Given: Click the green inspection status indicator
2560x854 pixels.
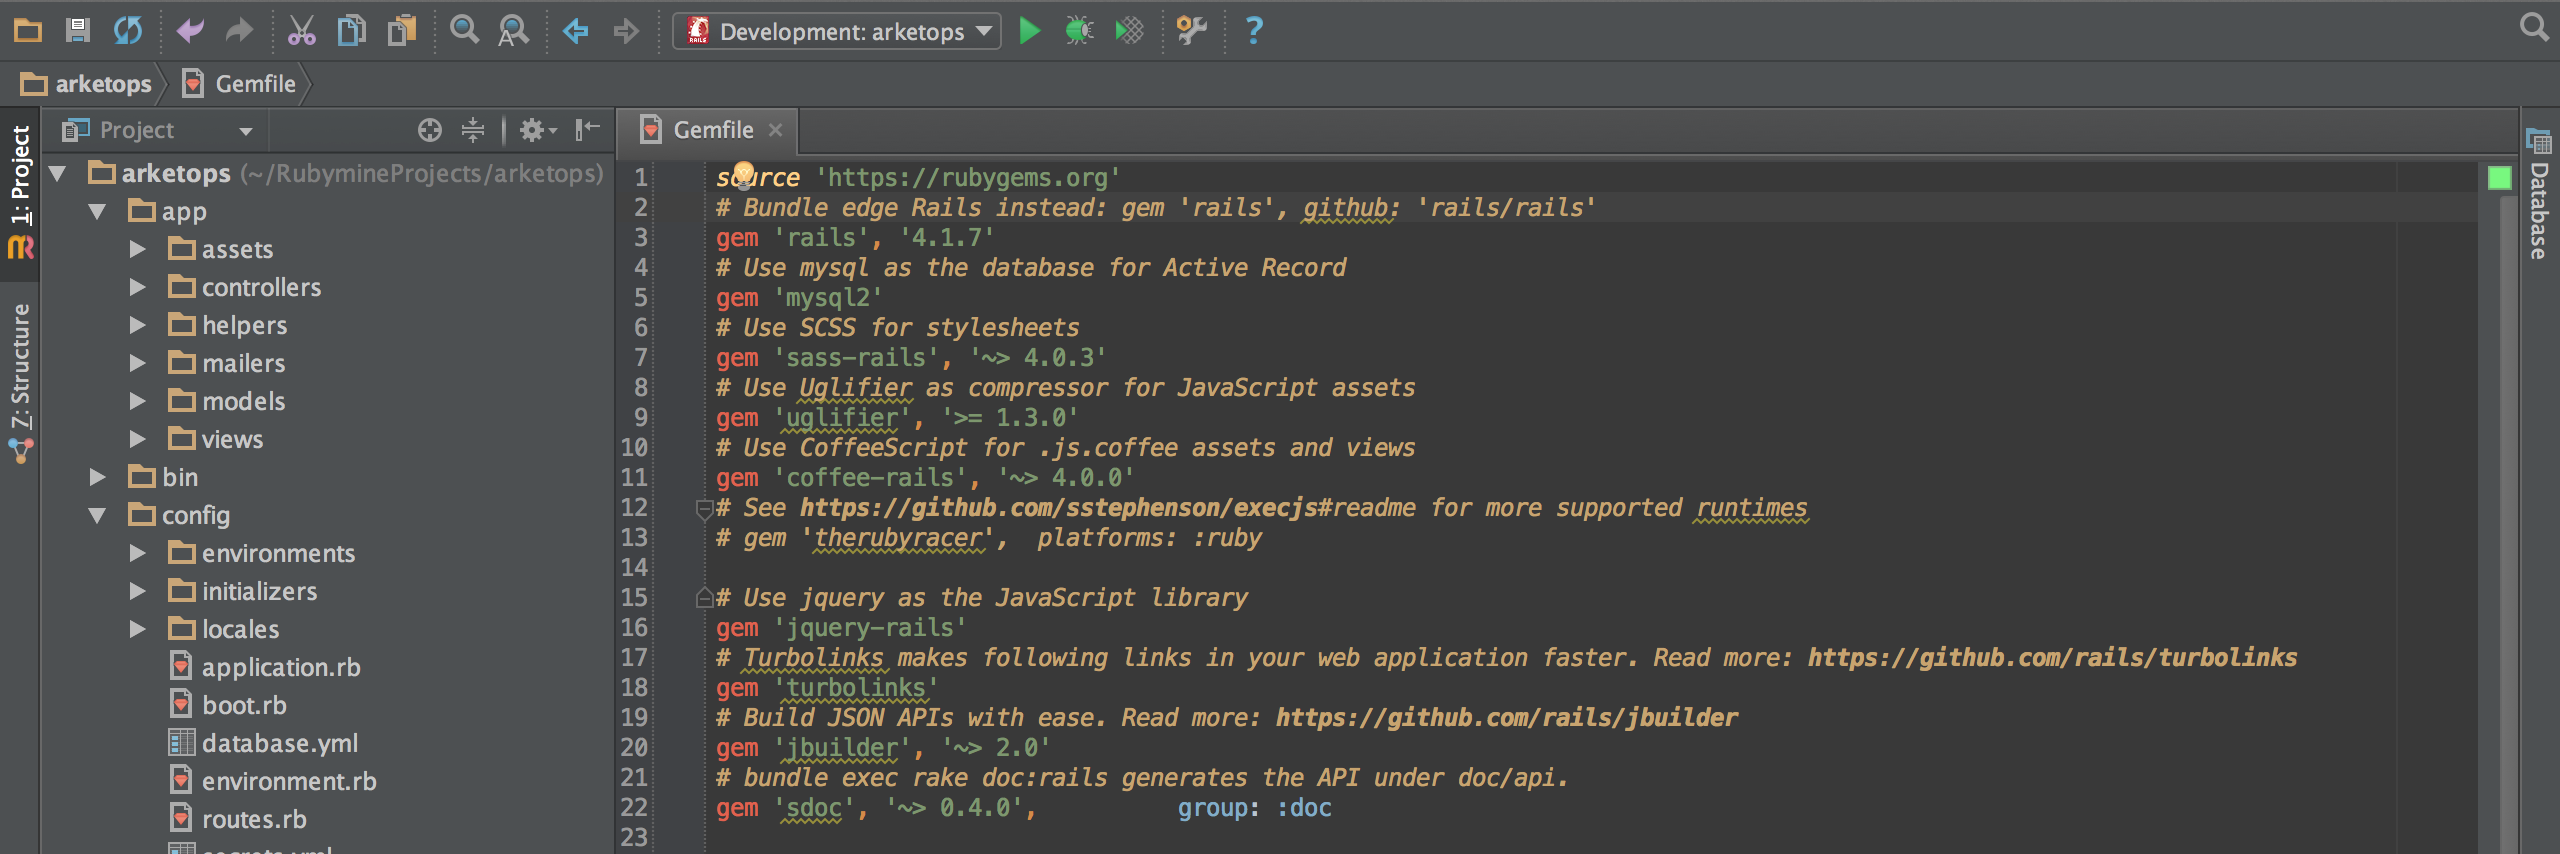Looking at the screenshot, I should pyautogui.click(x=2499, y=178).
